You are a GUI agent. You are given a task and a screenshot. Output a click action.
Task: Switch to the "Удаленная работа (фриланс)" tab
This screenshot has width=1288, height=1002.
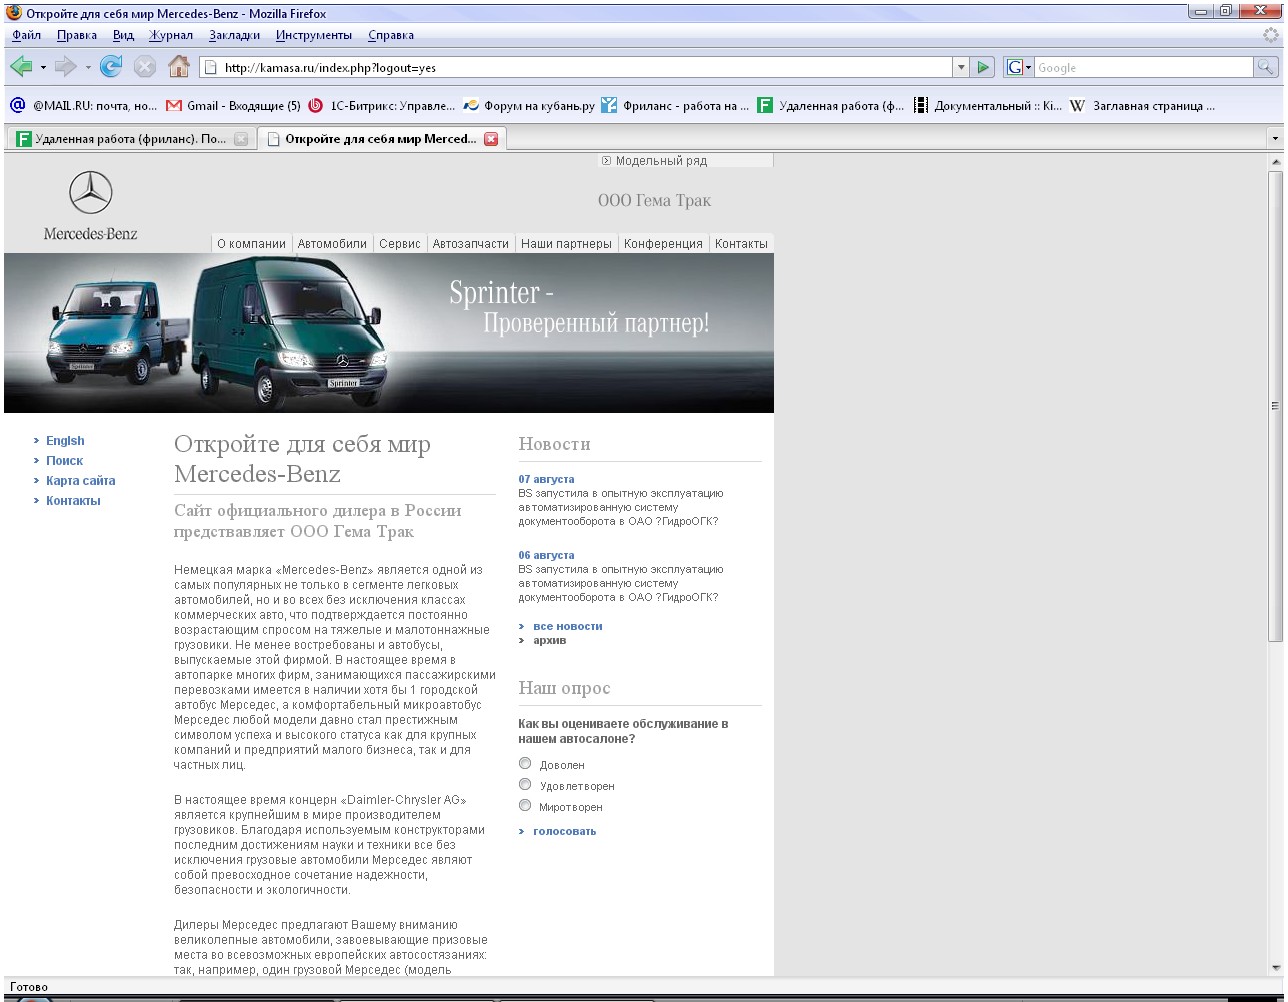125,139
